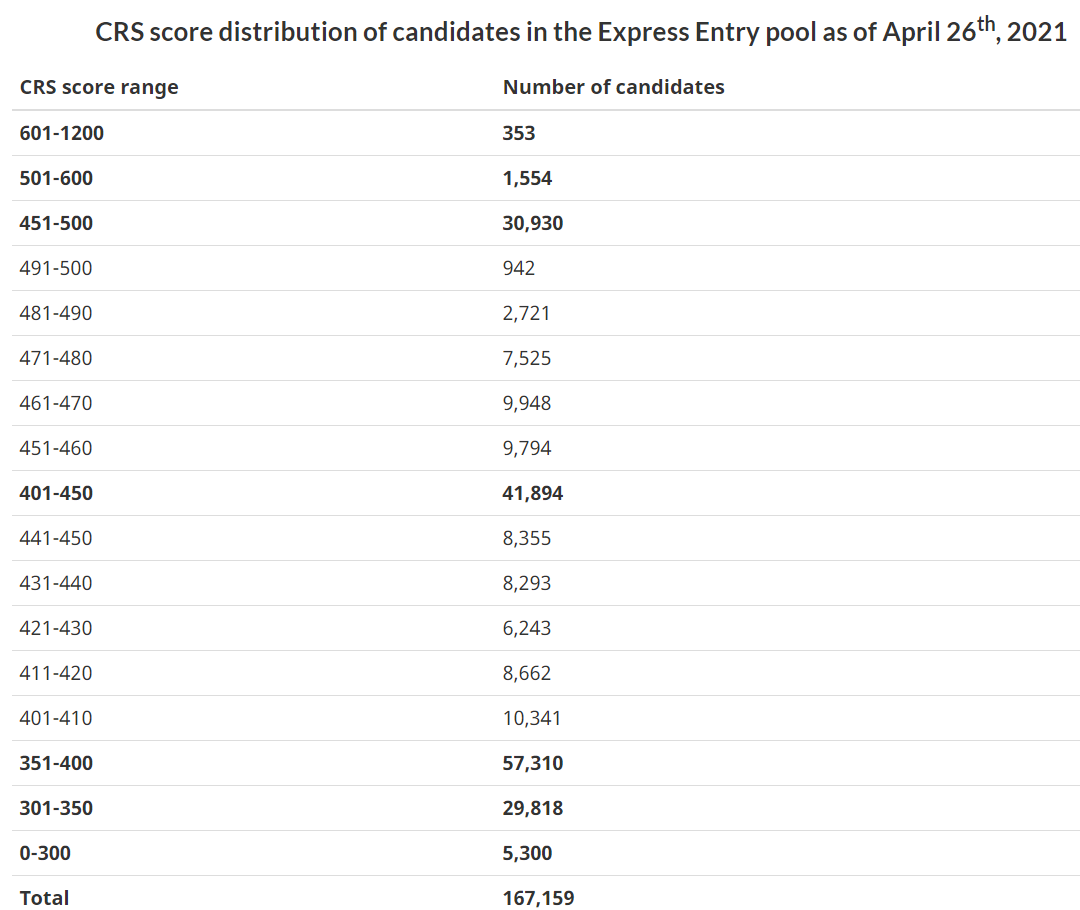Click the 491-500 sub-range cell
This screenshot has width=1080, height=910.
click(x=56, y=268)
